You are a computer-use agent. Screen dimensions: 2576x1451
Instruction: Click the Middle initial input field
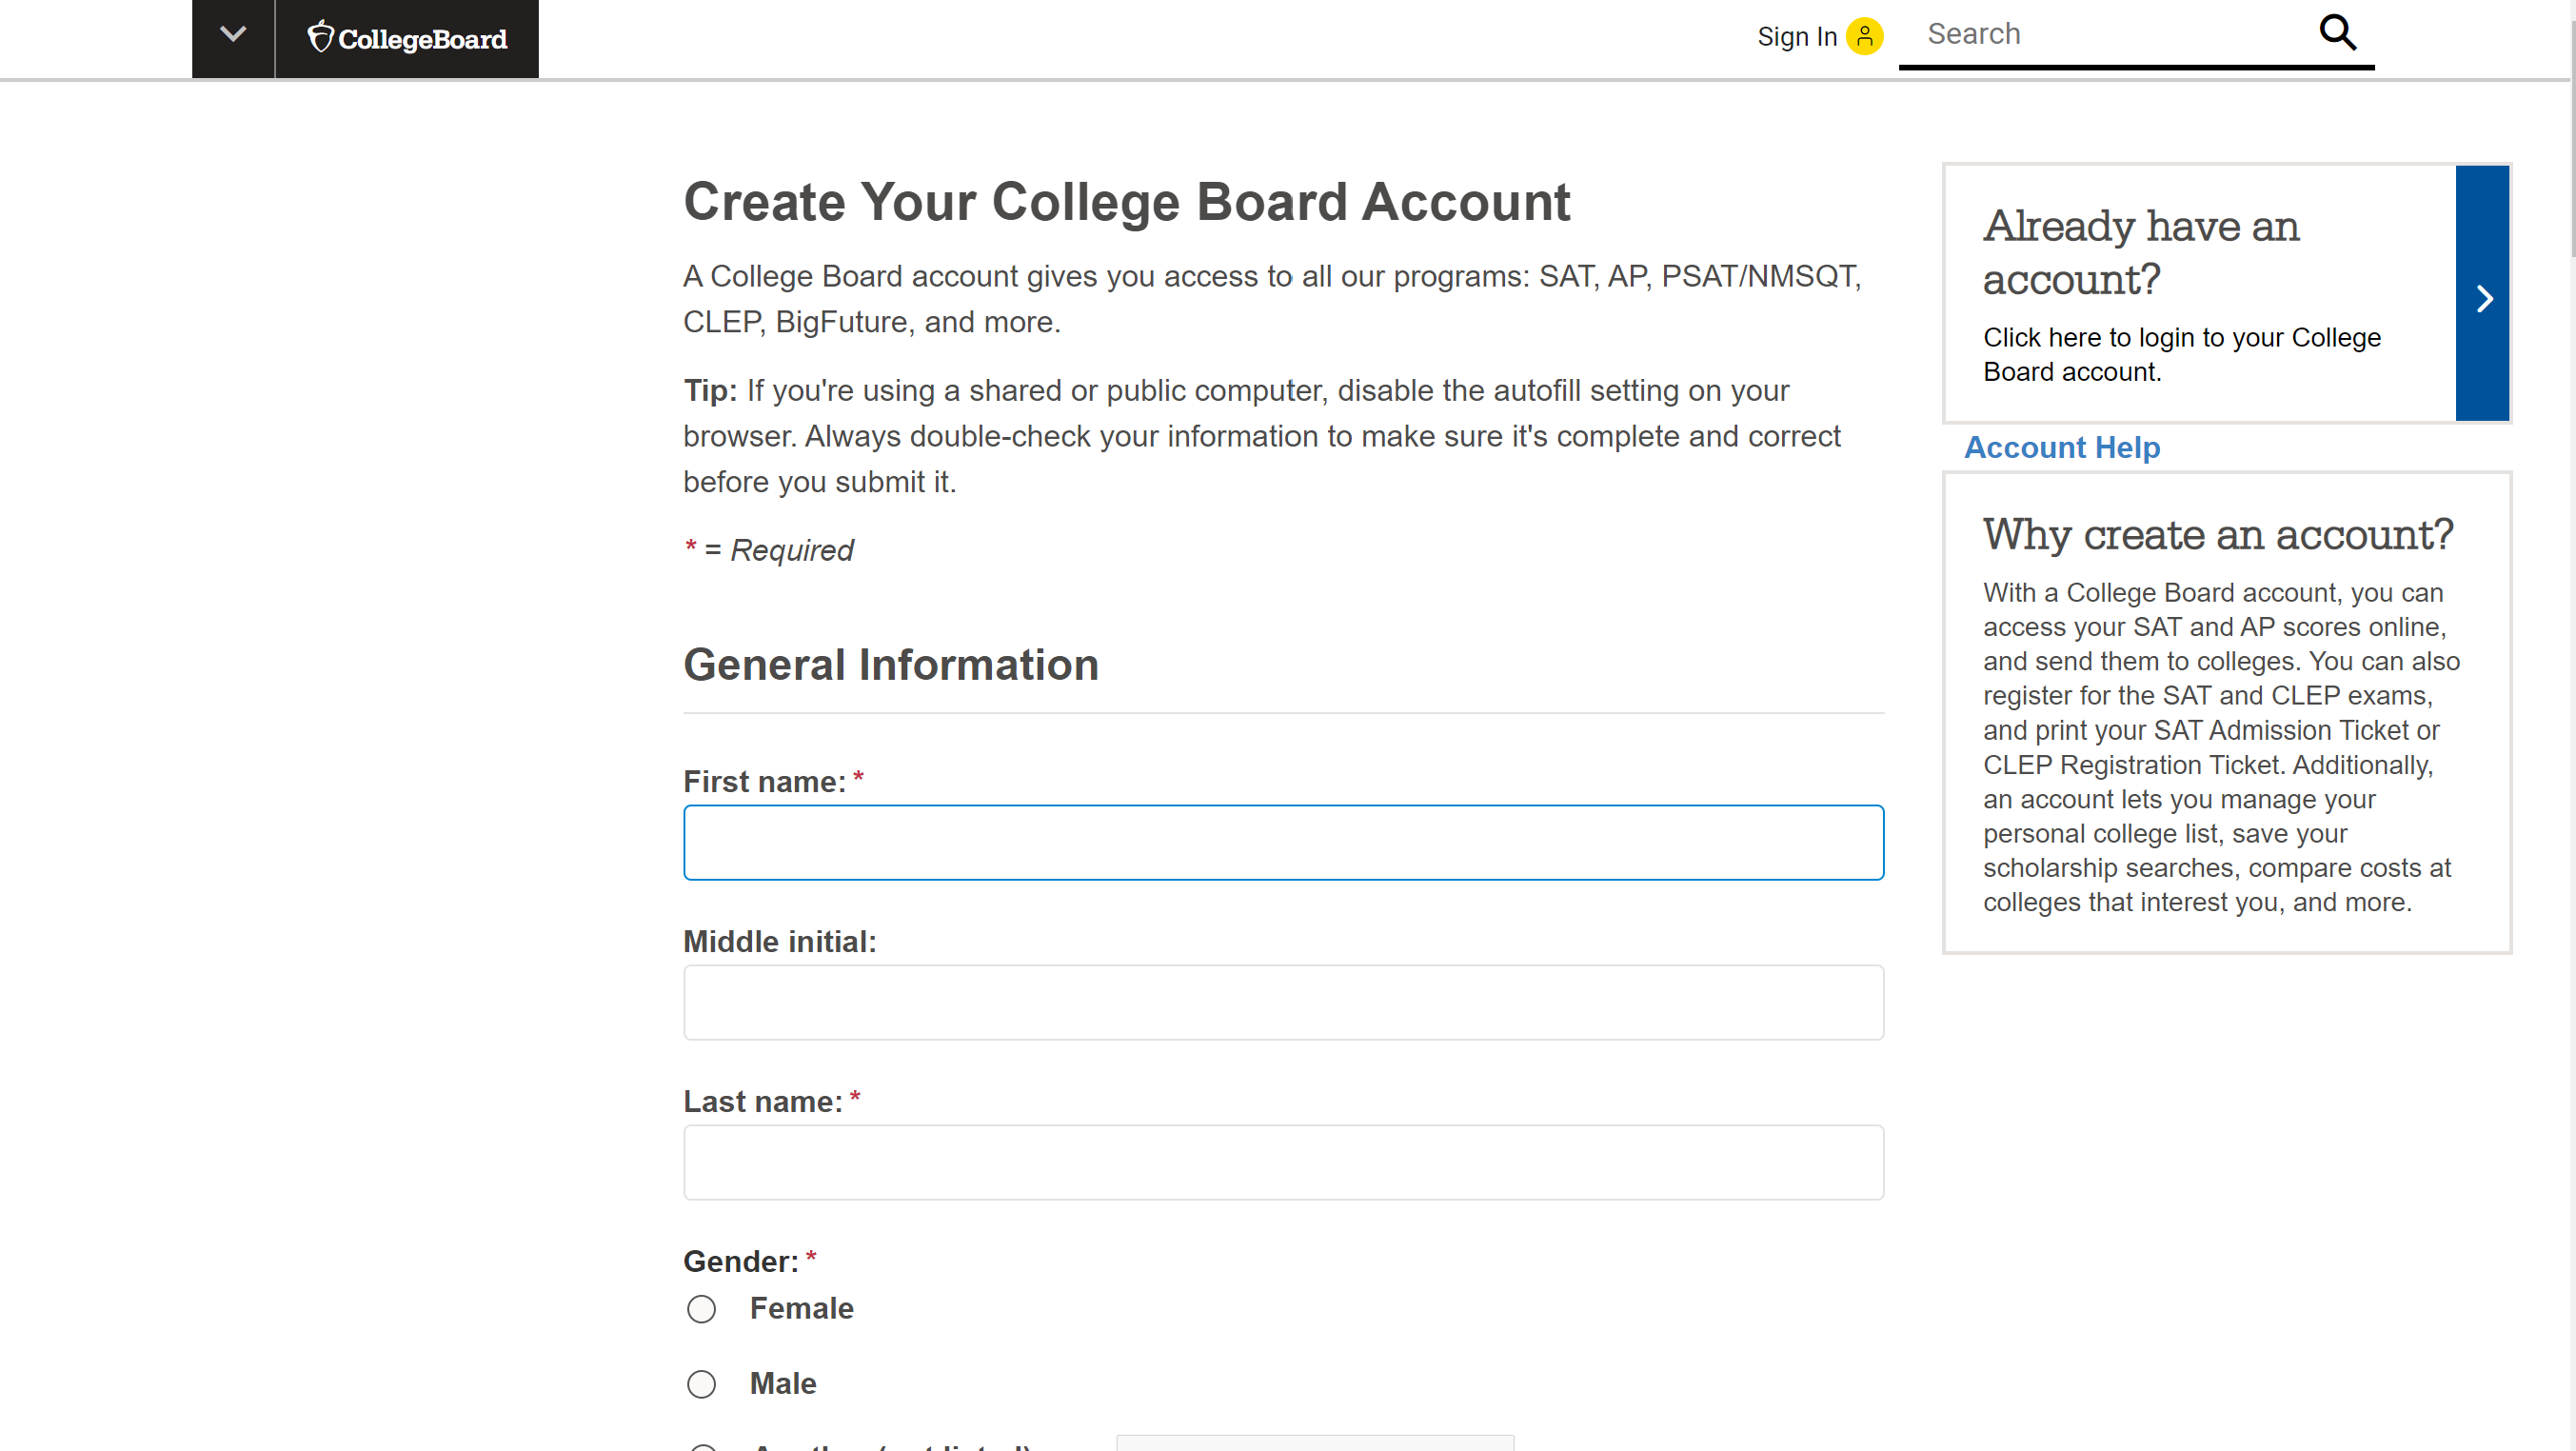(1283, 1002)
